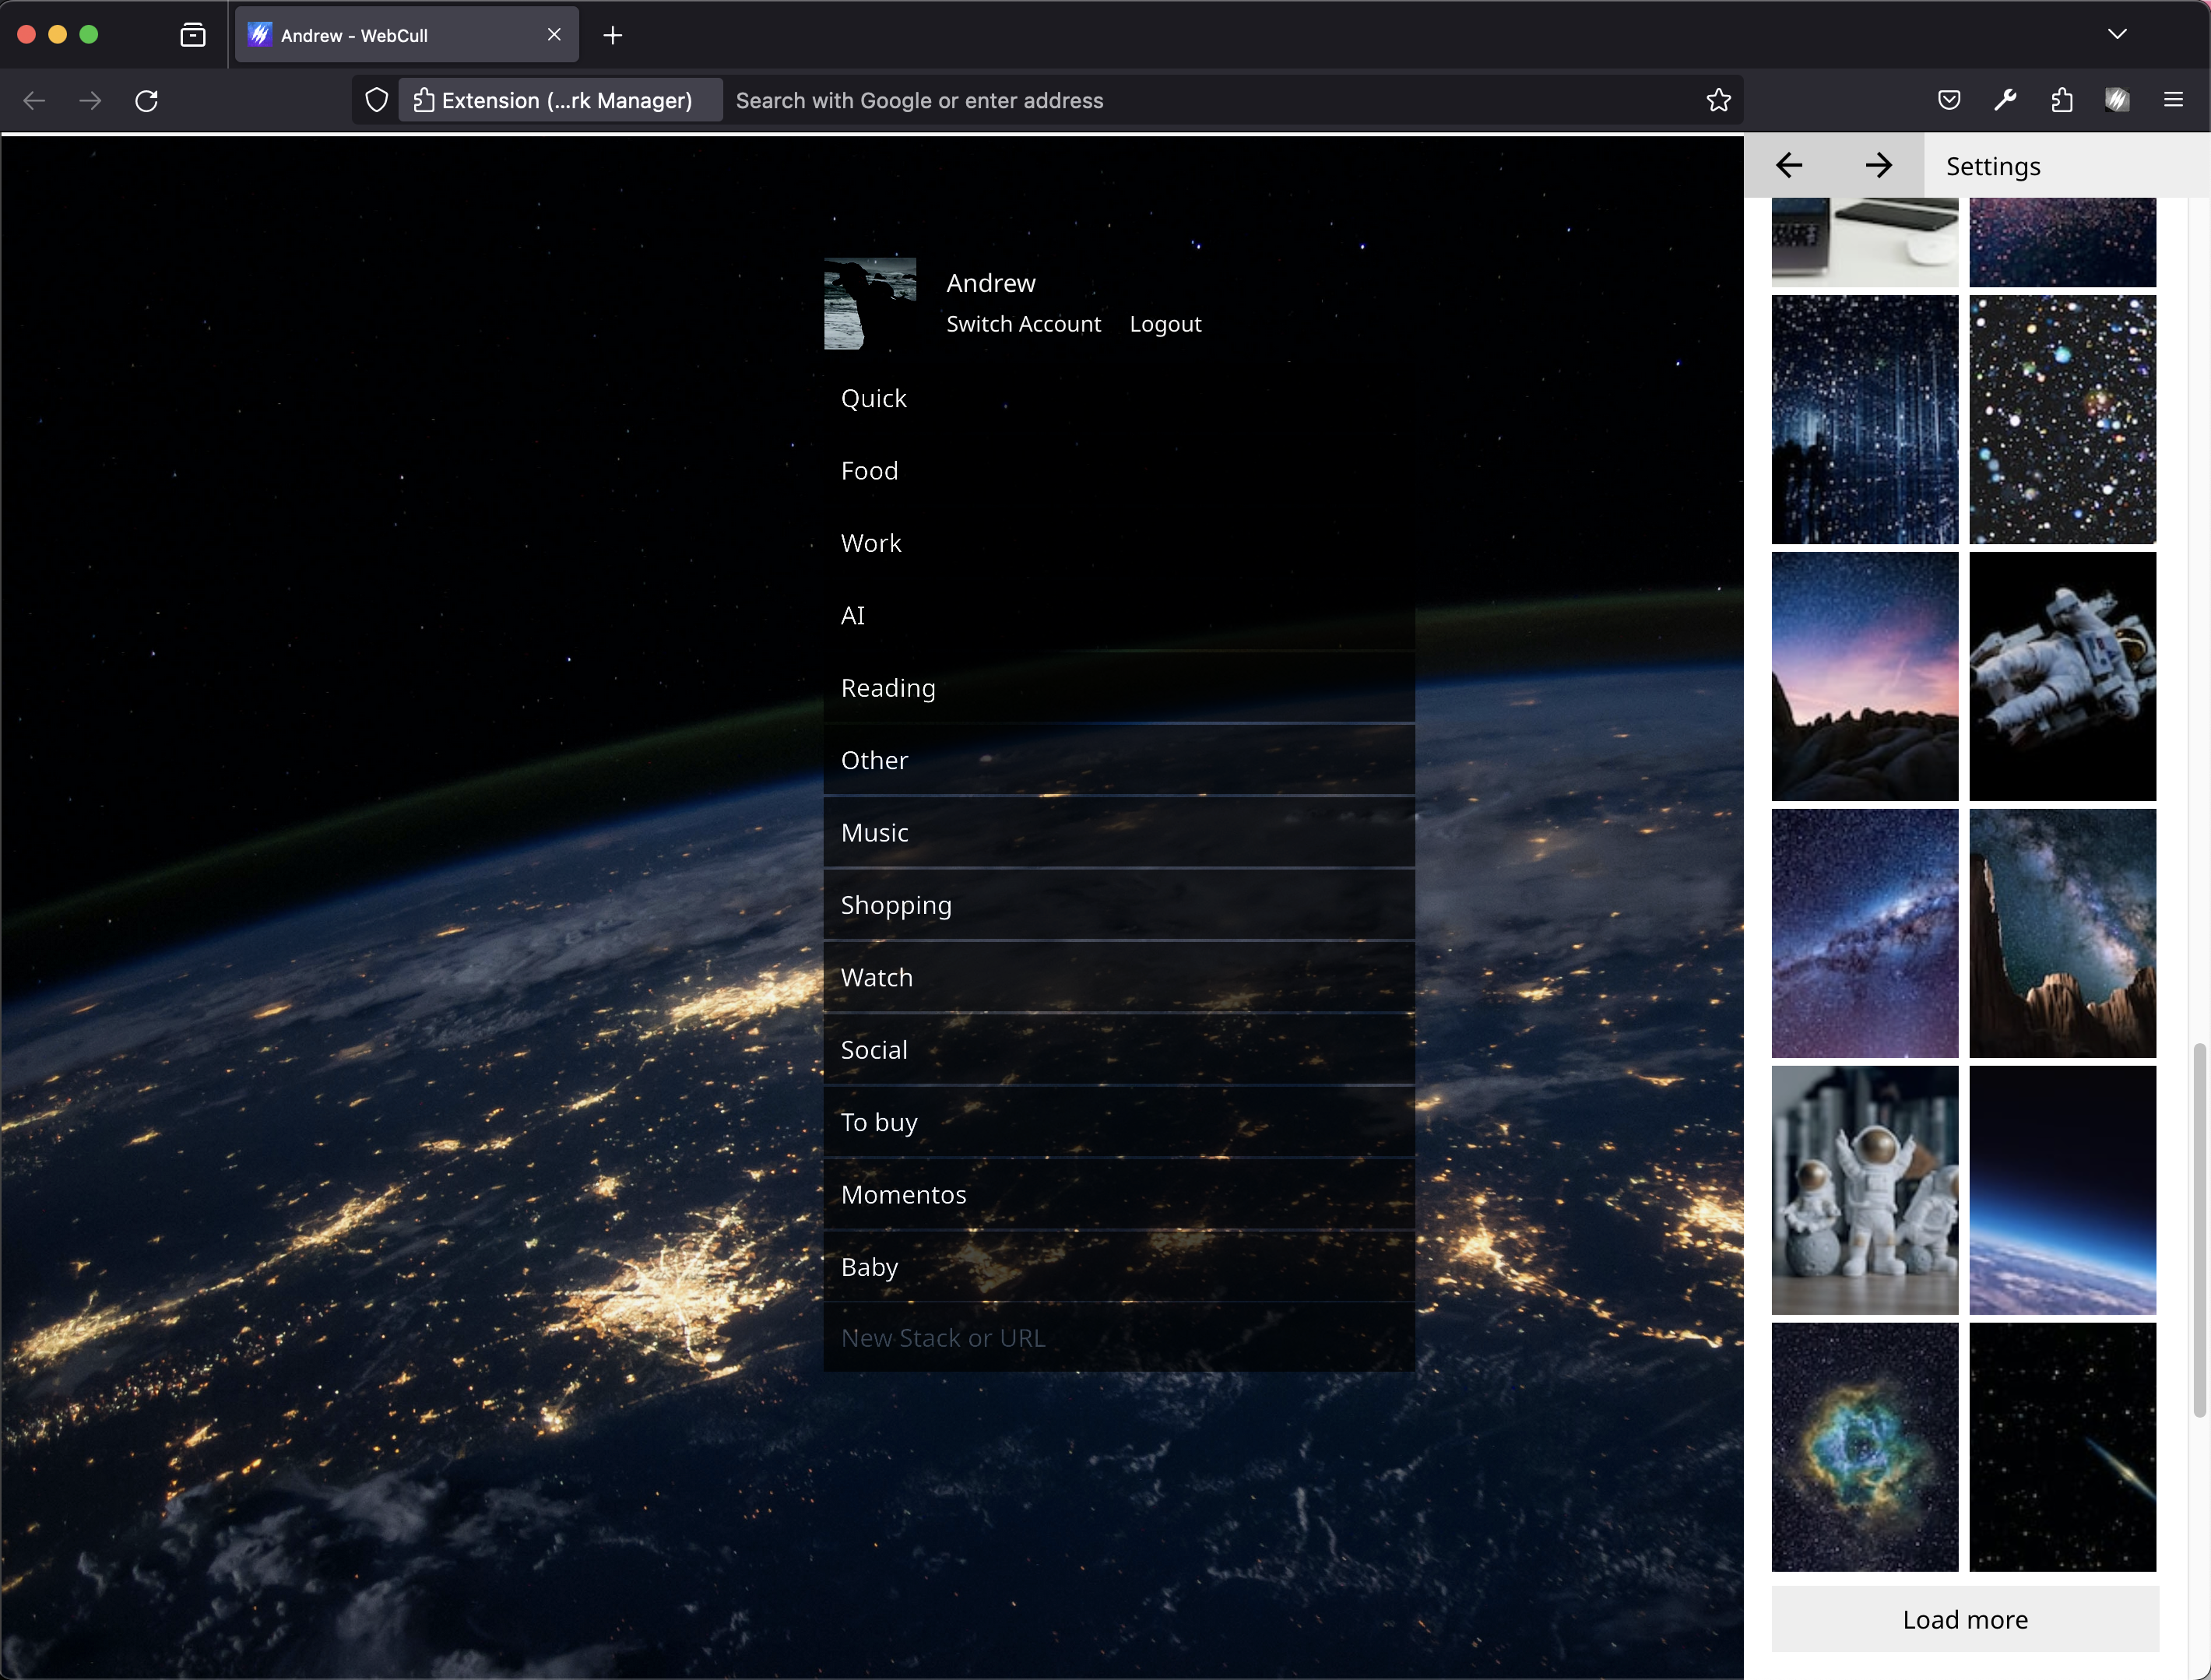Choose the blue light-room installation wallpaper

click(x=1865, y=419)
